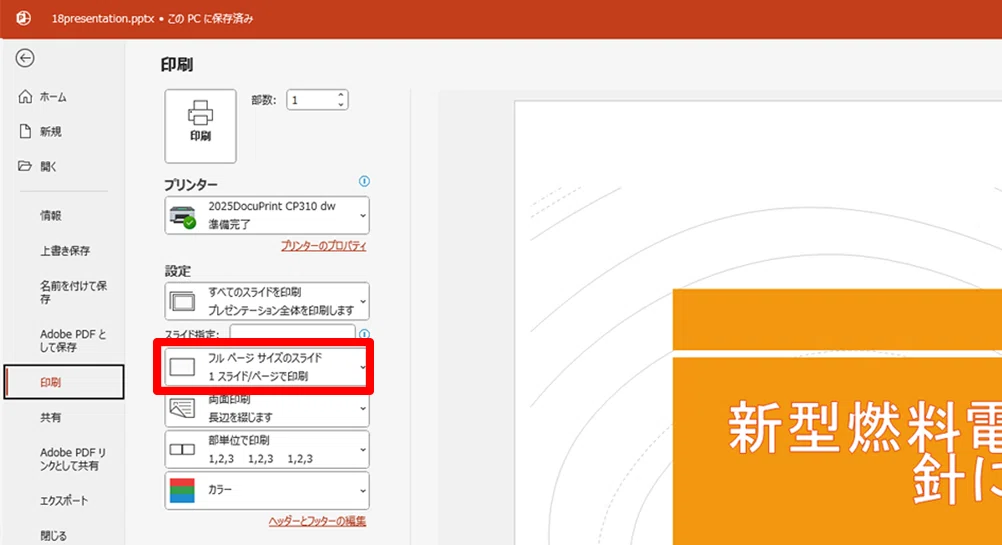Click the red-green-blue カラー icon
Screen dimensions: 1002x545
pyautogui.click(x=182, y=490)
